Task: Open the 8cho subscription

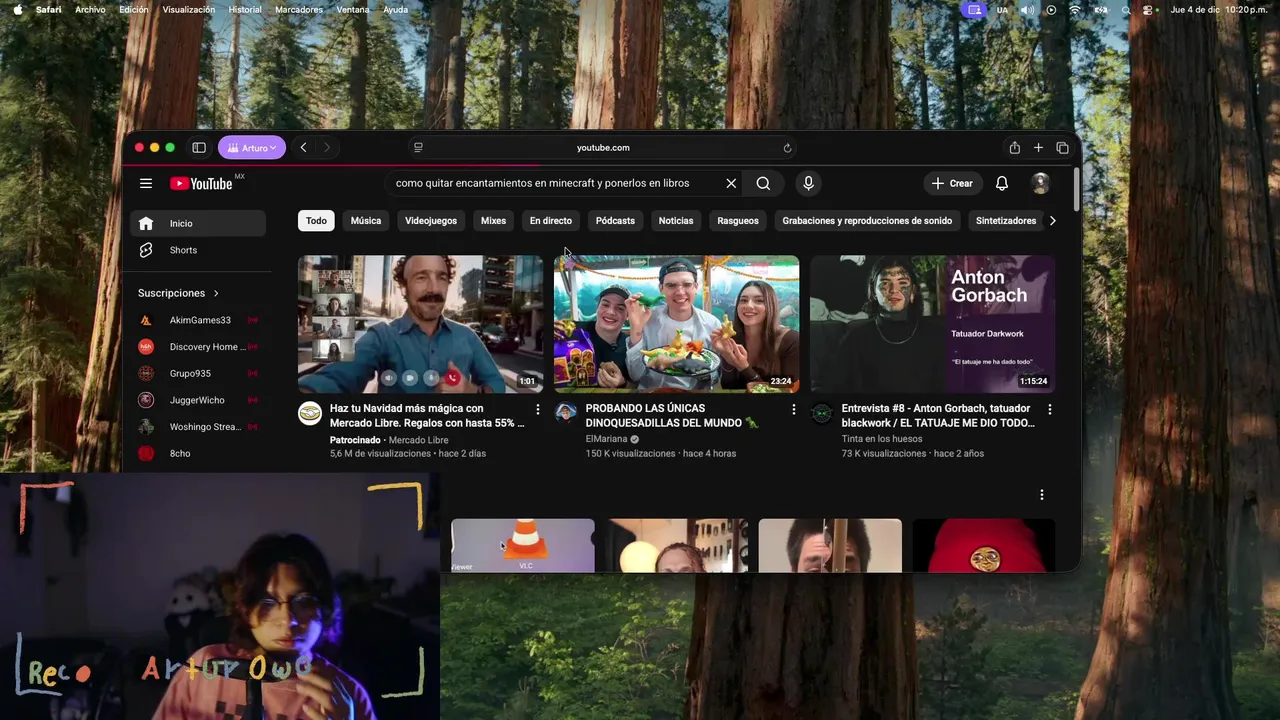Action: point(198,453)
